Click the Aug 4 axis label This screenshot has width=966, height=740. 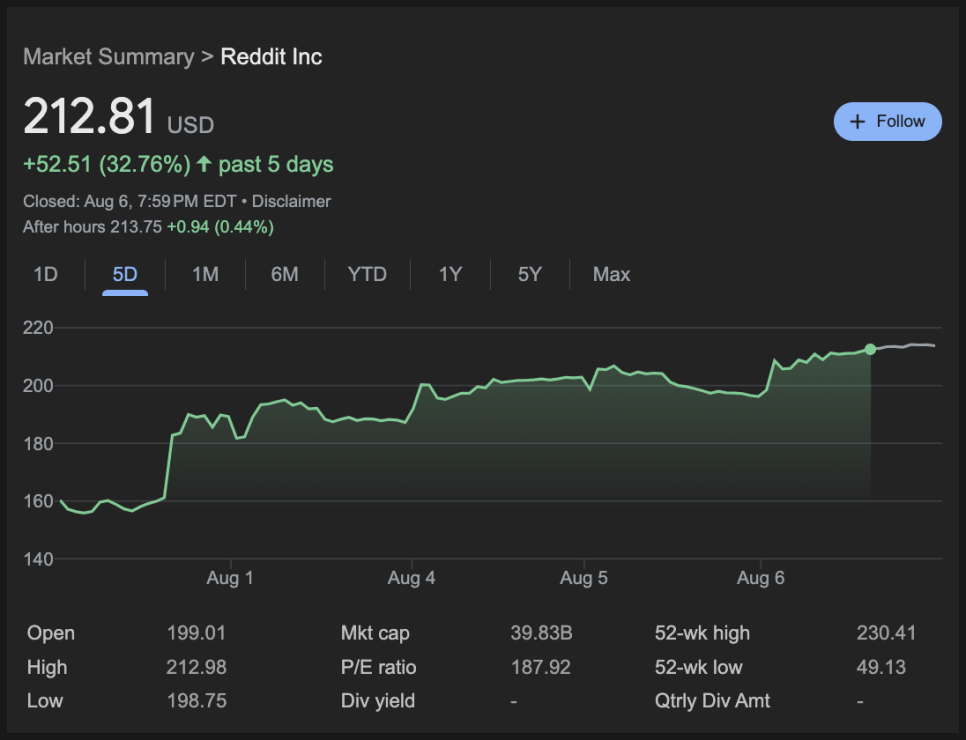click(x=412, y=578)
